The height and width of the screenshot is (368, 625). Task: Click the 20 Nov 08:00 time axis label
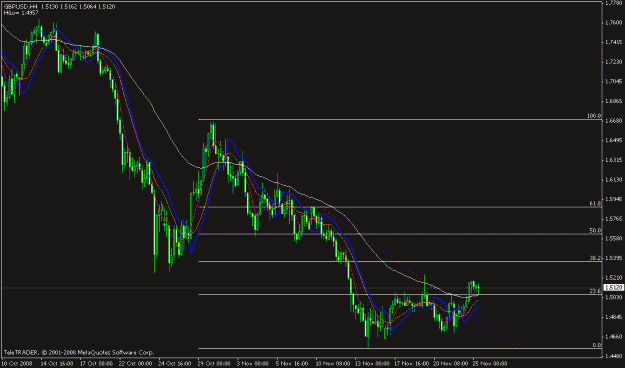pos(450,364)
